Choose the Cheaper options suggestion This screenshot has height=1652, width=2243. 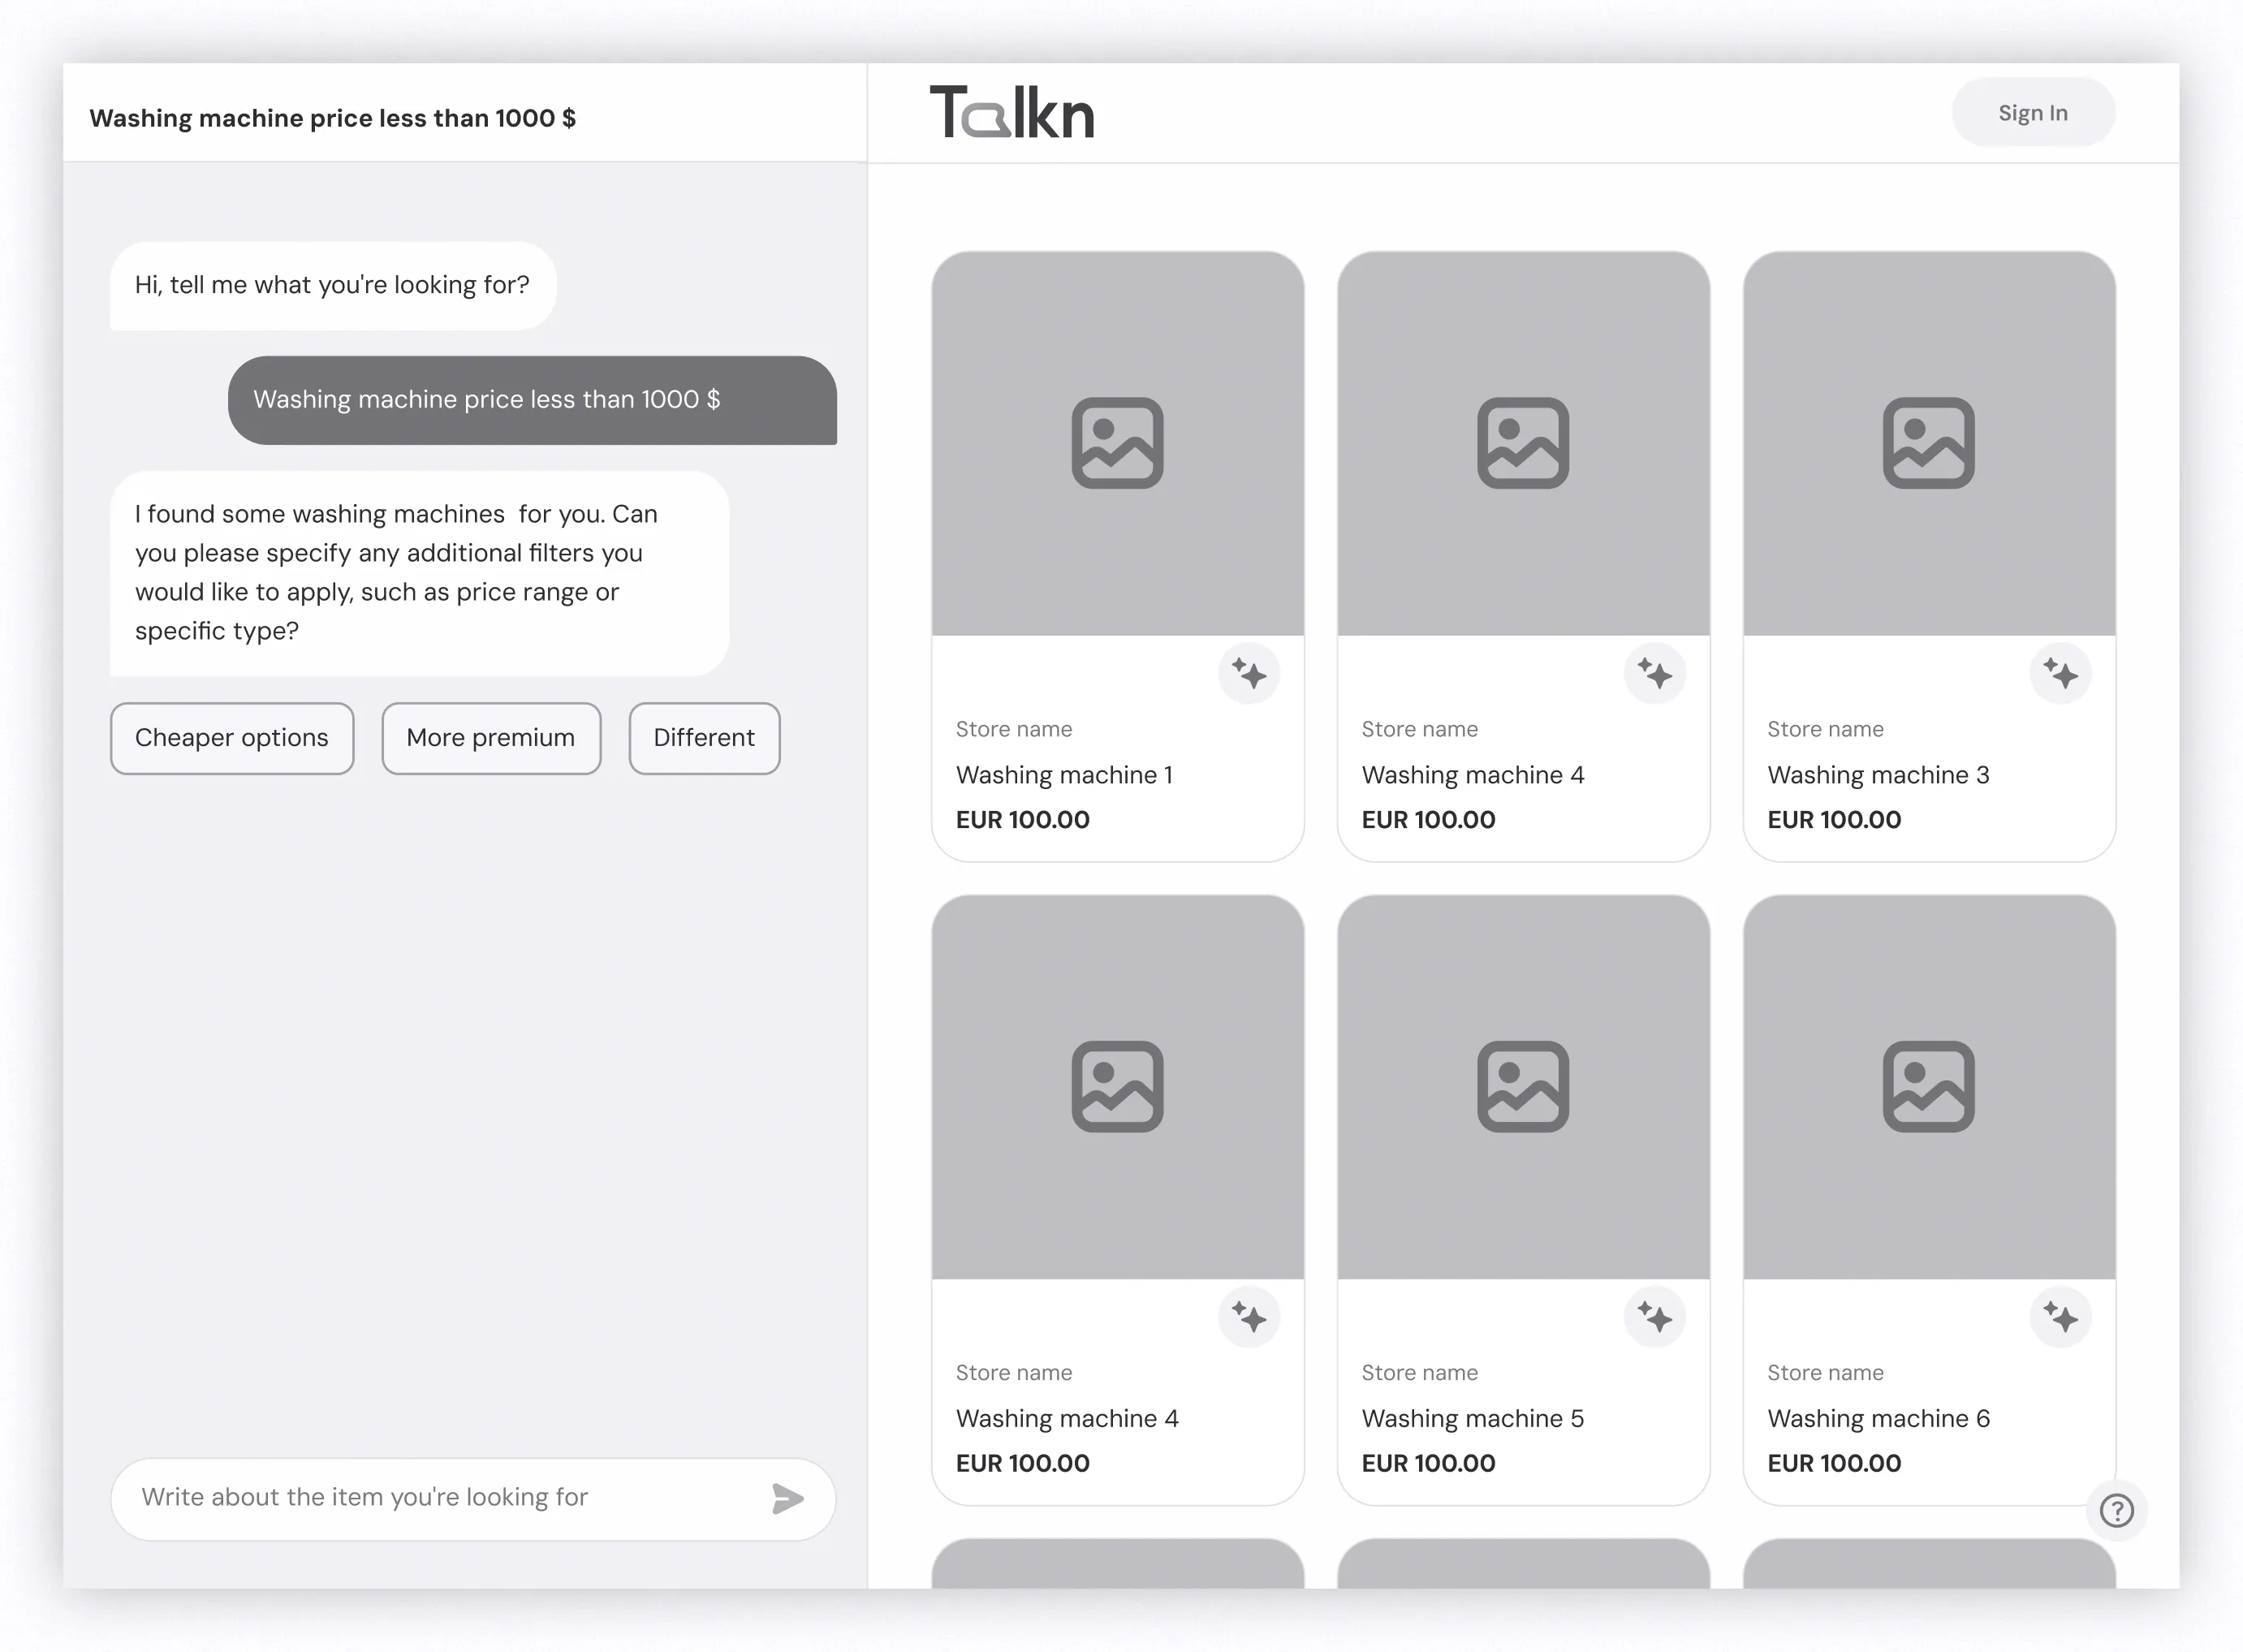pos(232,738)
